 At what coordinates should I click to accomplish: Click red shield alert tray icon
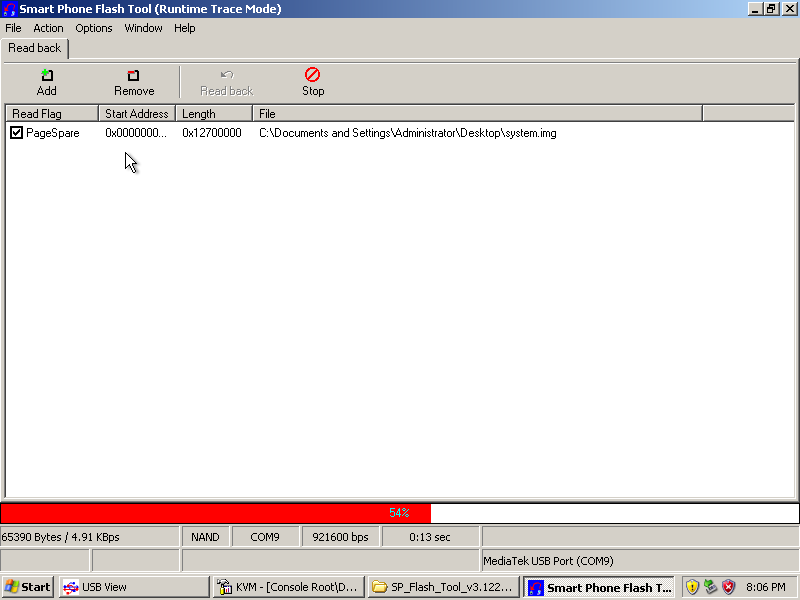pos(728,587)
